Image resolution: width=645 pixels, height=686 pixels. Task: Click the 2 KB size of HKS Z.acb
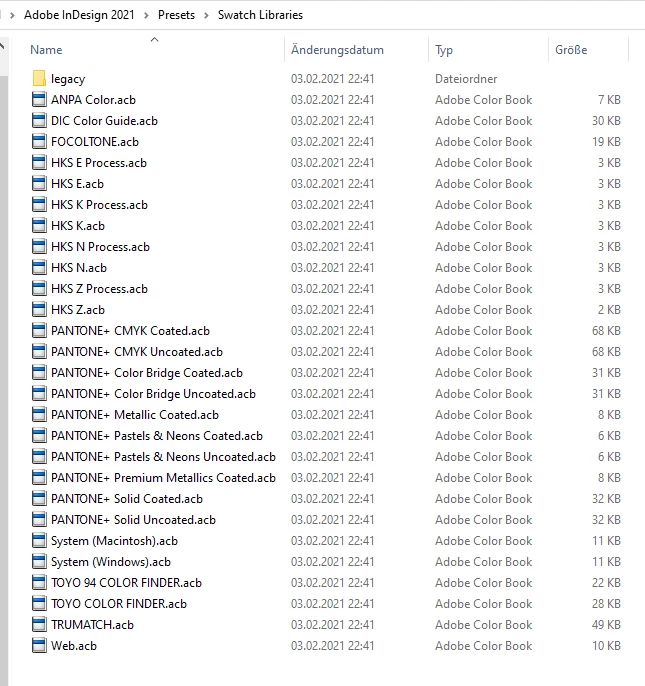609,310
